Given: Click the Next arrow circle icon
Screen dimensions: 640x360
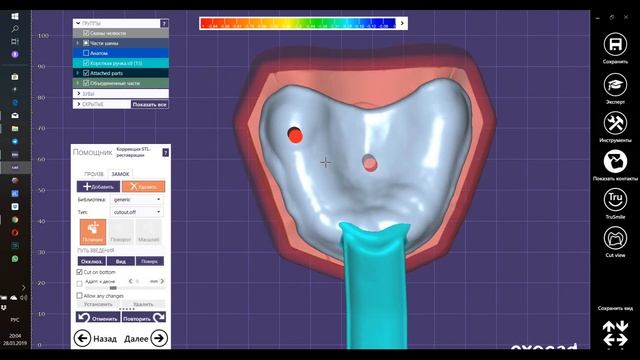Looking at the screenshot, I should pos(159,338).
